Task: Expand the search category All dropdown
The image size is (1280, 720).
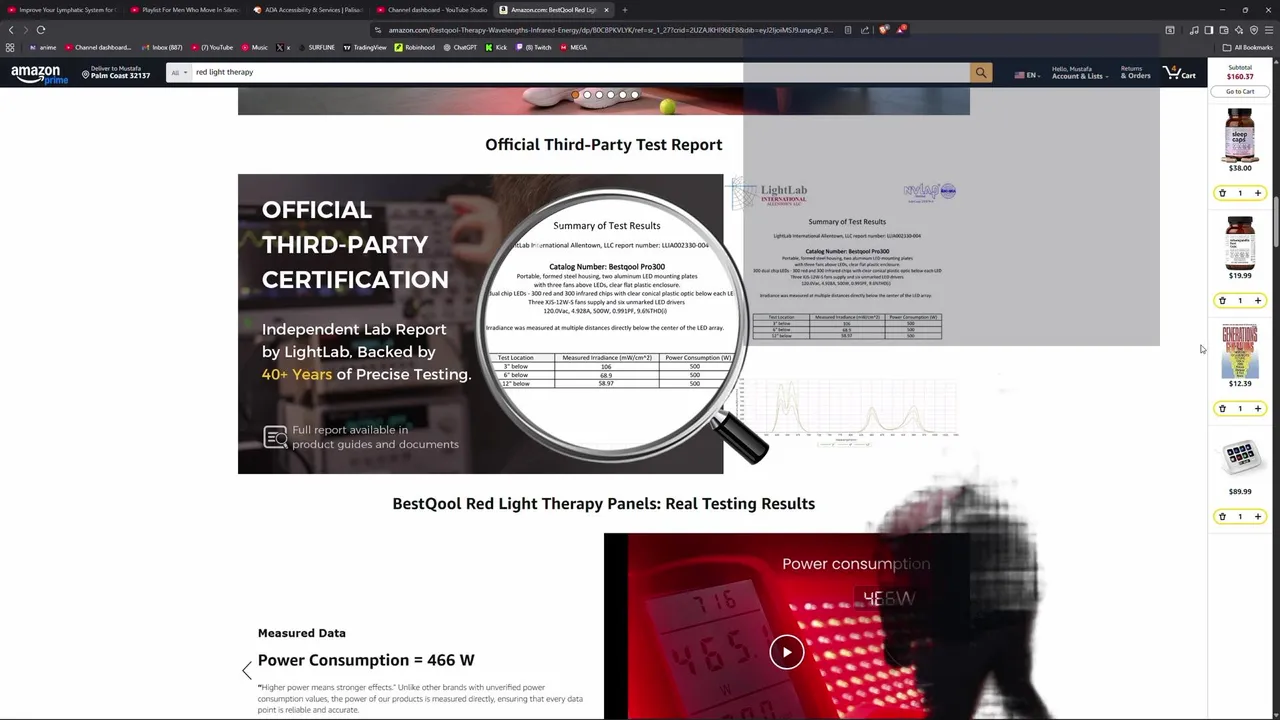Action: (x=178, y=72)
